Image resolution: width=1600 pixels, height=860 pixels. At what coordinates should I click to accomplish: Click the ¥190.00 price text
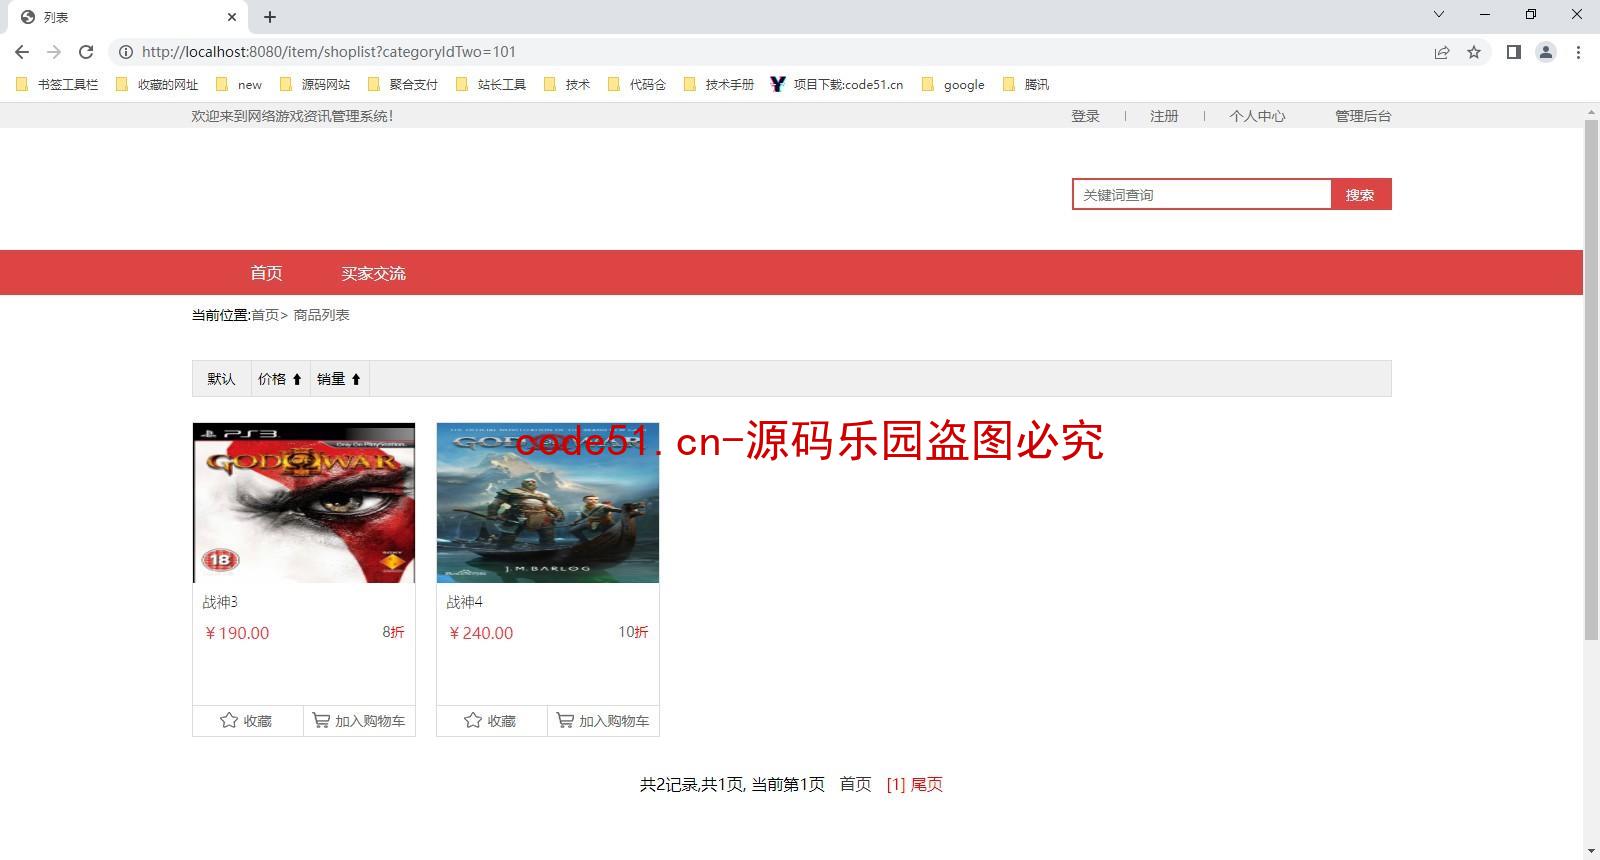[237, 633]
